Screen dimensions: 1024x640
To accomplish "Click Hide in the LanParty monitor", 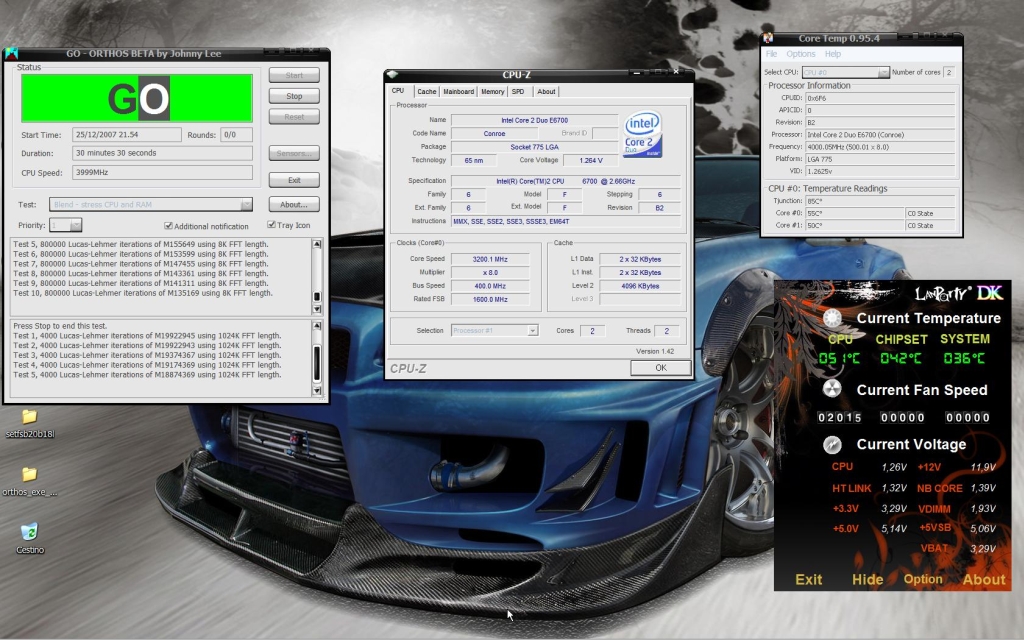I will point(867,579).
